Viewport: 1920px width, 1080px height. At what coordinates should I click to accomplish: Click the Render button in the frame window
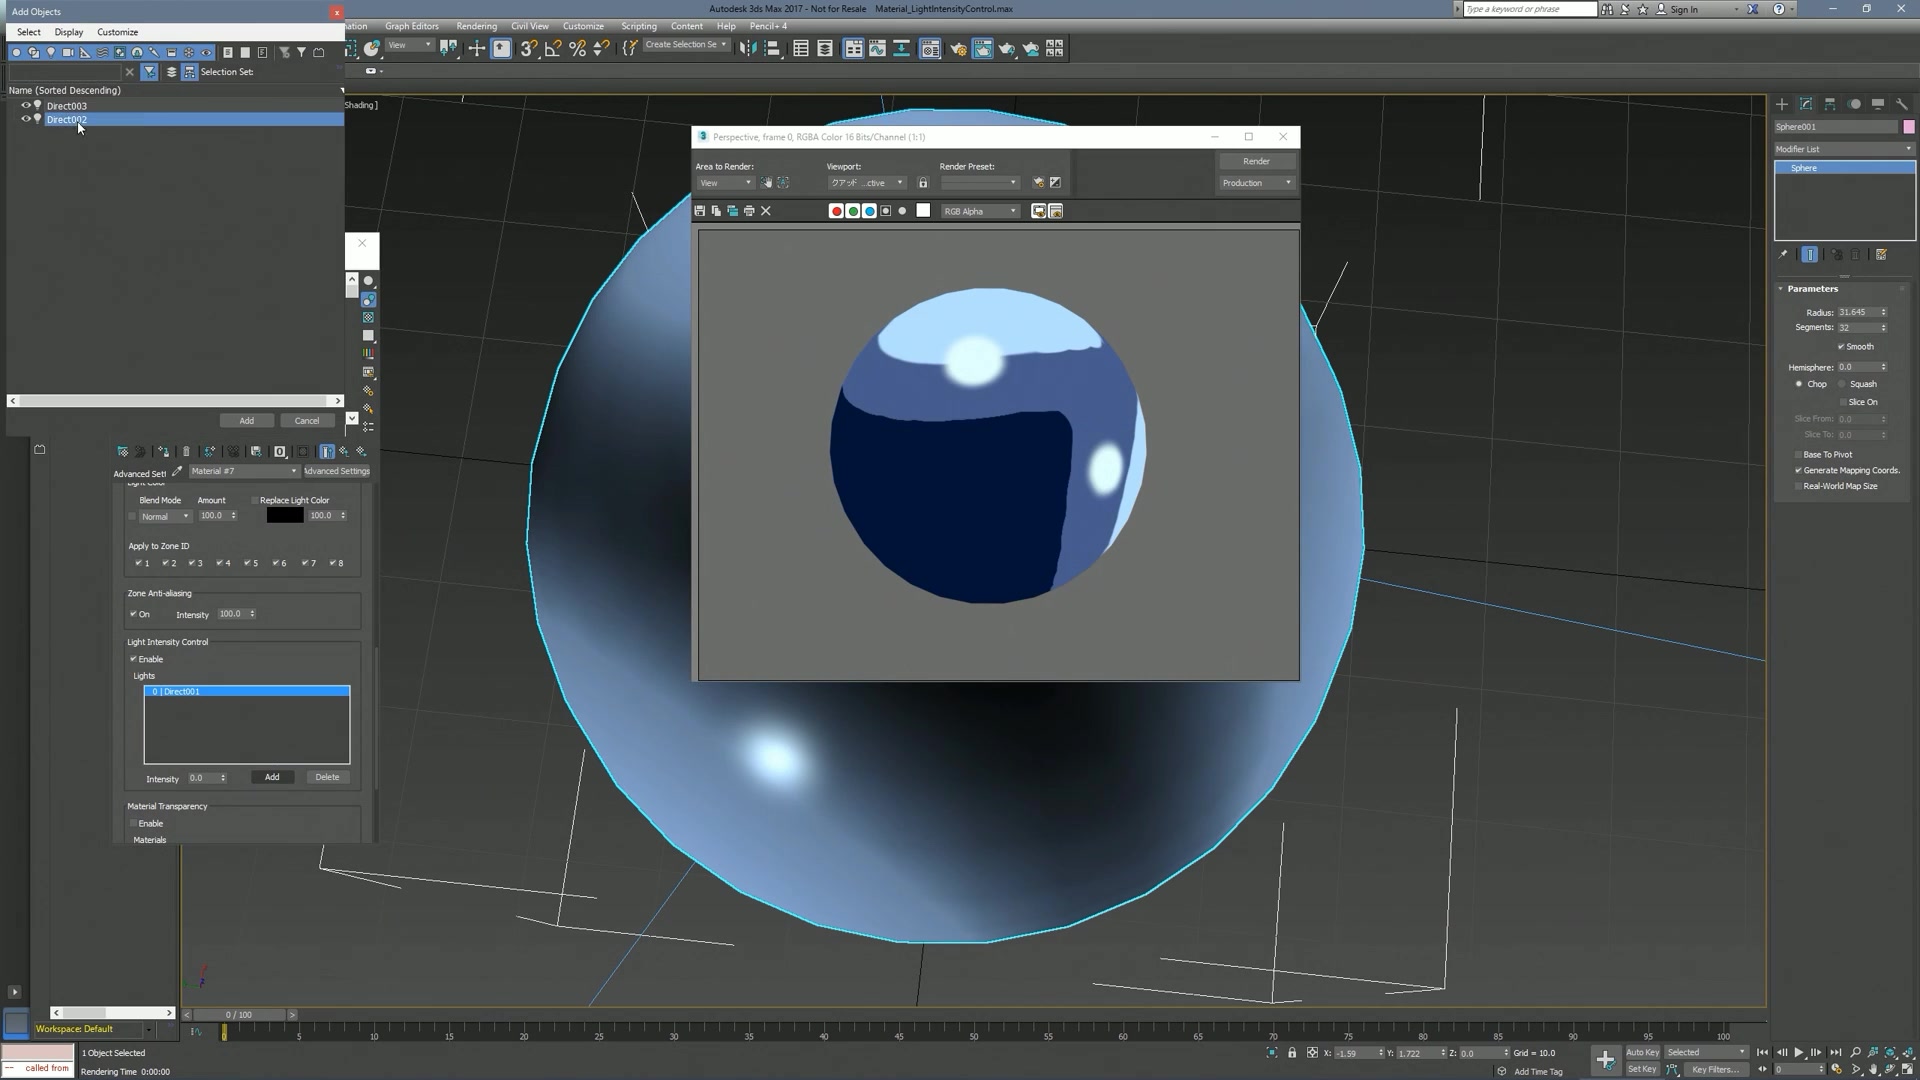(1255, 161)
